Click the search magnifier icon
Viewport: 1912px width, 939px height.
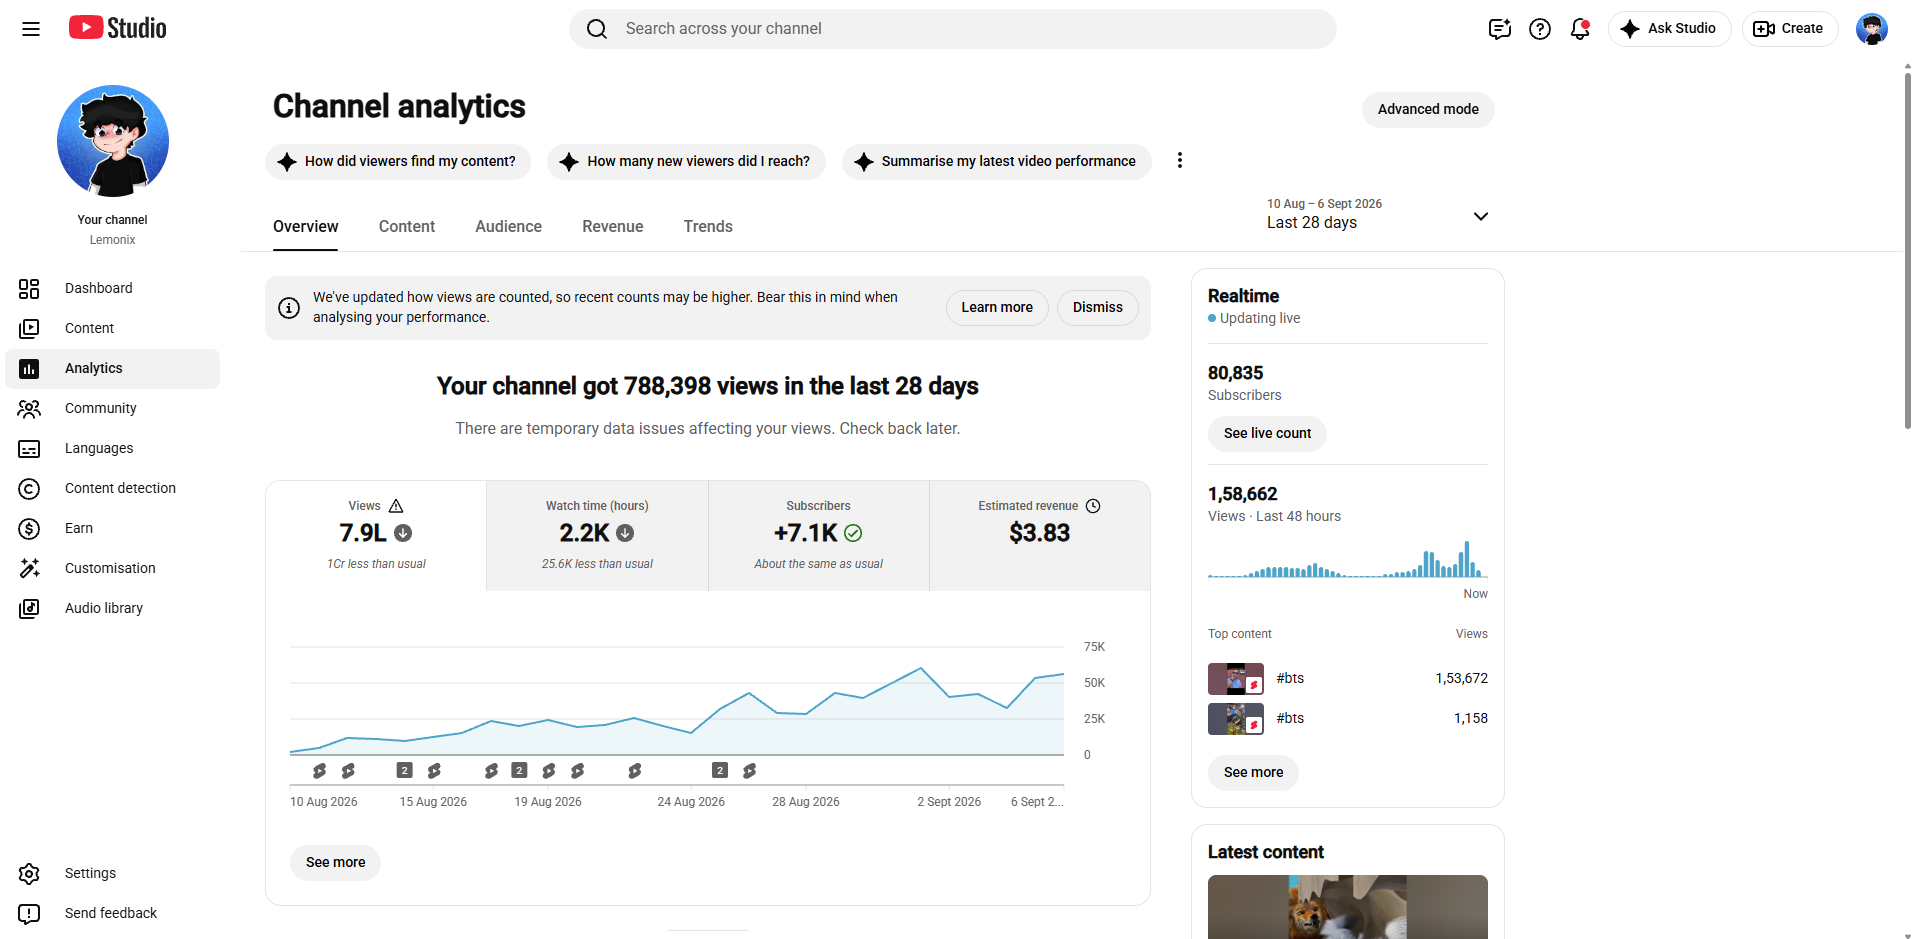(x=597, y=29)
